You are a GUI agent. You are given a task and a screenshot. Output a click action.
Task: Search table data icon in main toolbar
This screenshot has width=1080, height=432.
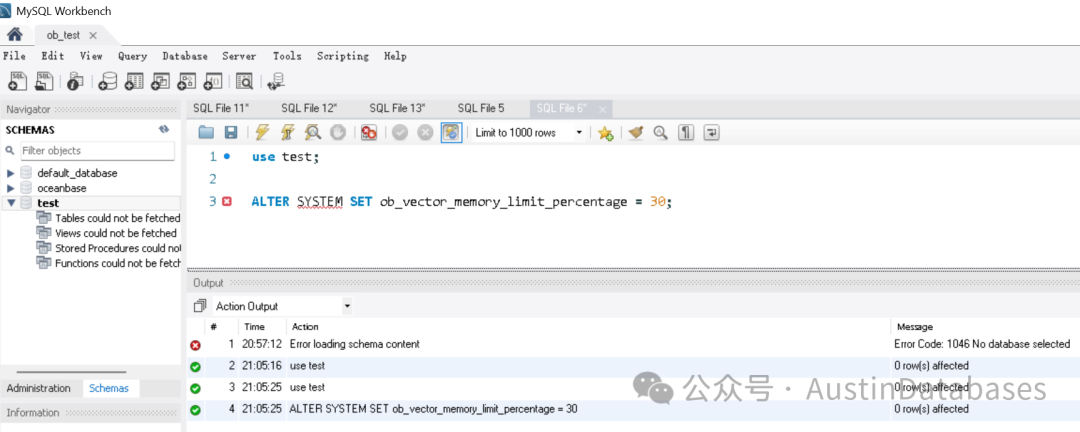point(245,82)
